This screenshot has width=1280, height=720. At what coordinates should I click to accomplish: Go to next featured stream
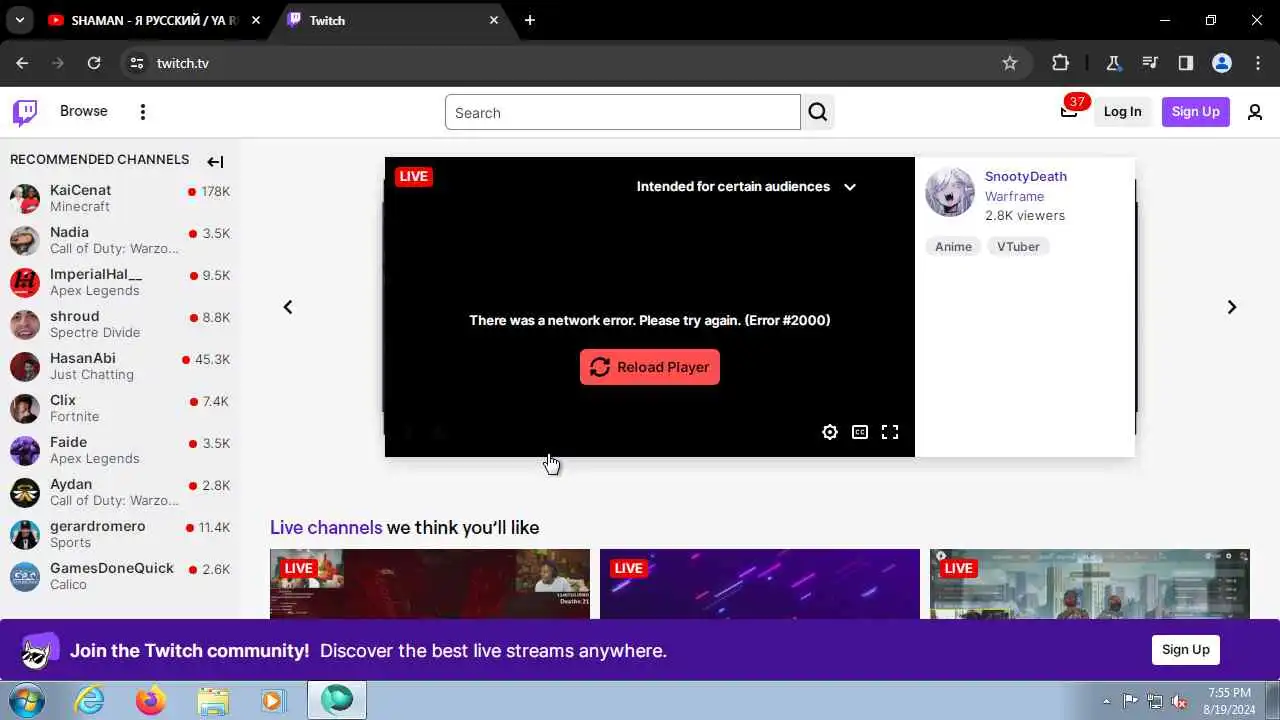click(x=1232, y=307)
